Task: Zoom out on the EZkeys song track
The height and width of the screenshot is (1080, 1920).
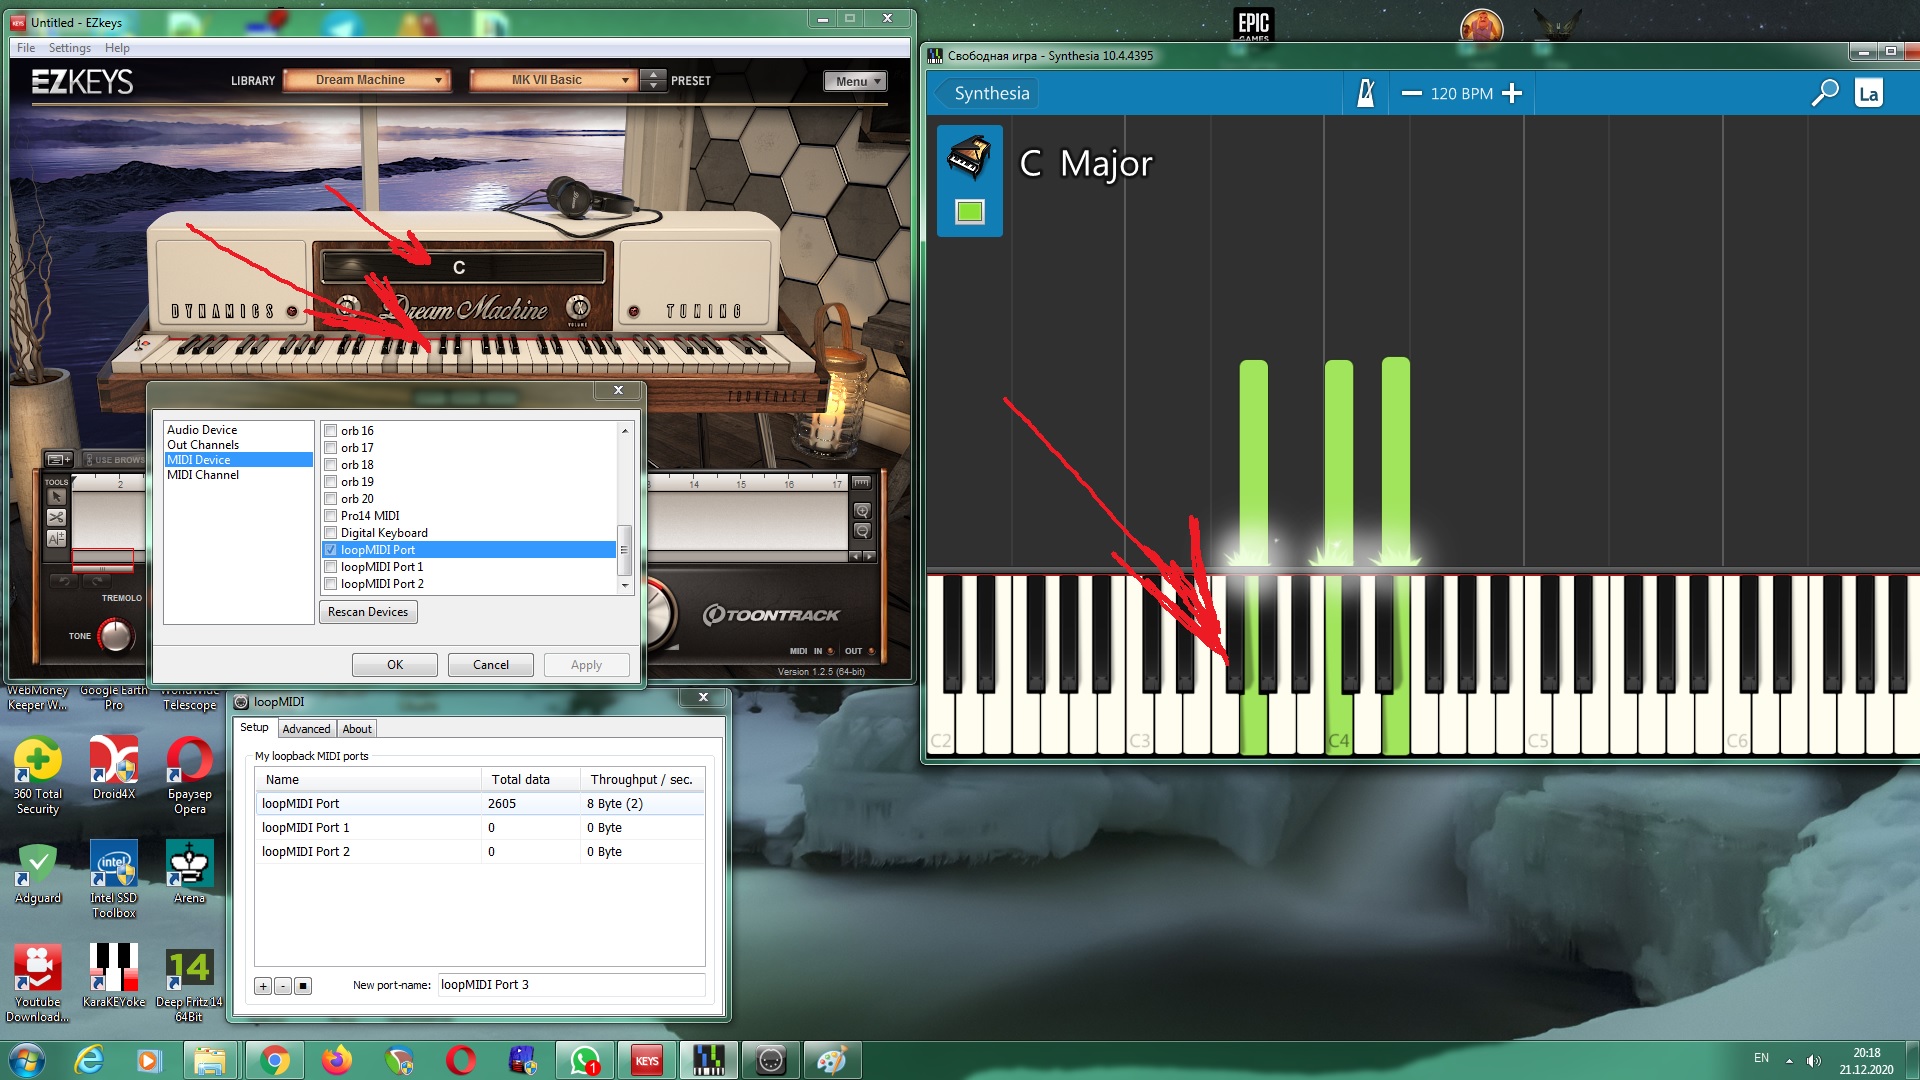Action: pyautogui.click(x=862, y=531)
